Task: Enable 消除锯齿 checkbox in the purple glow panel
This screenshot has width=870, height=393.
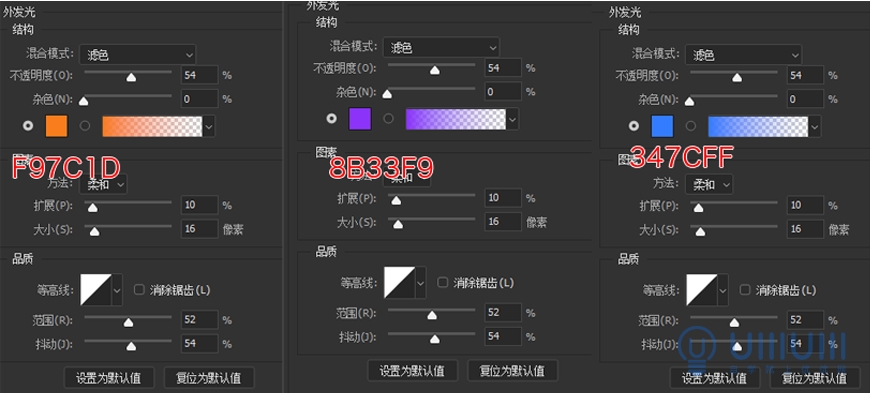Action: tap(442, 283)
